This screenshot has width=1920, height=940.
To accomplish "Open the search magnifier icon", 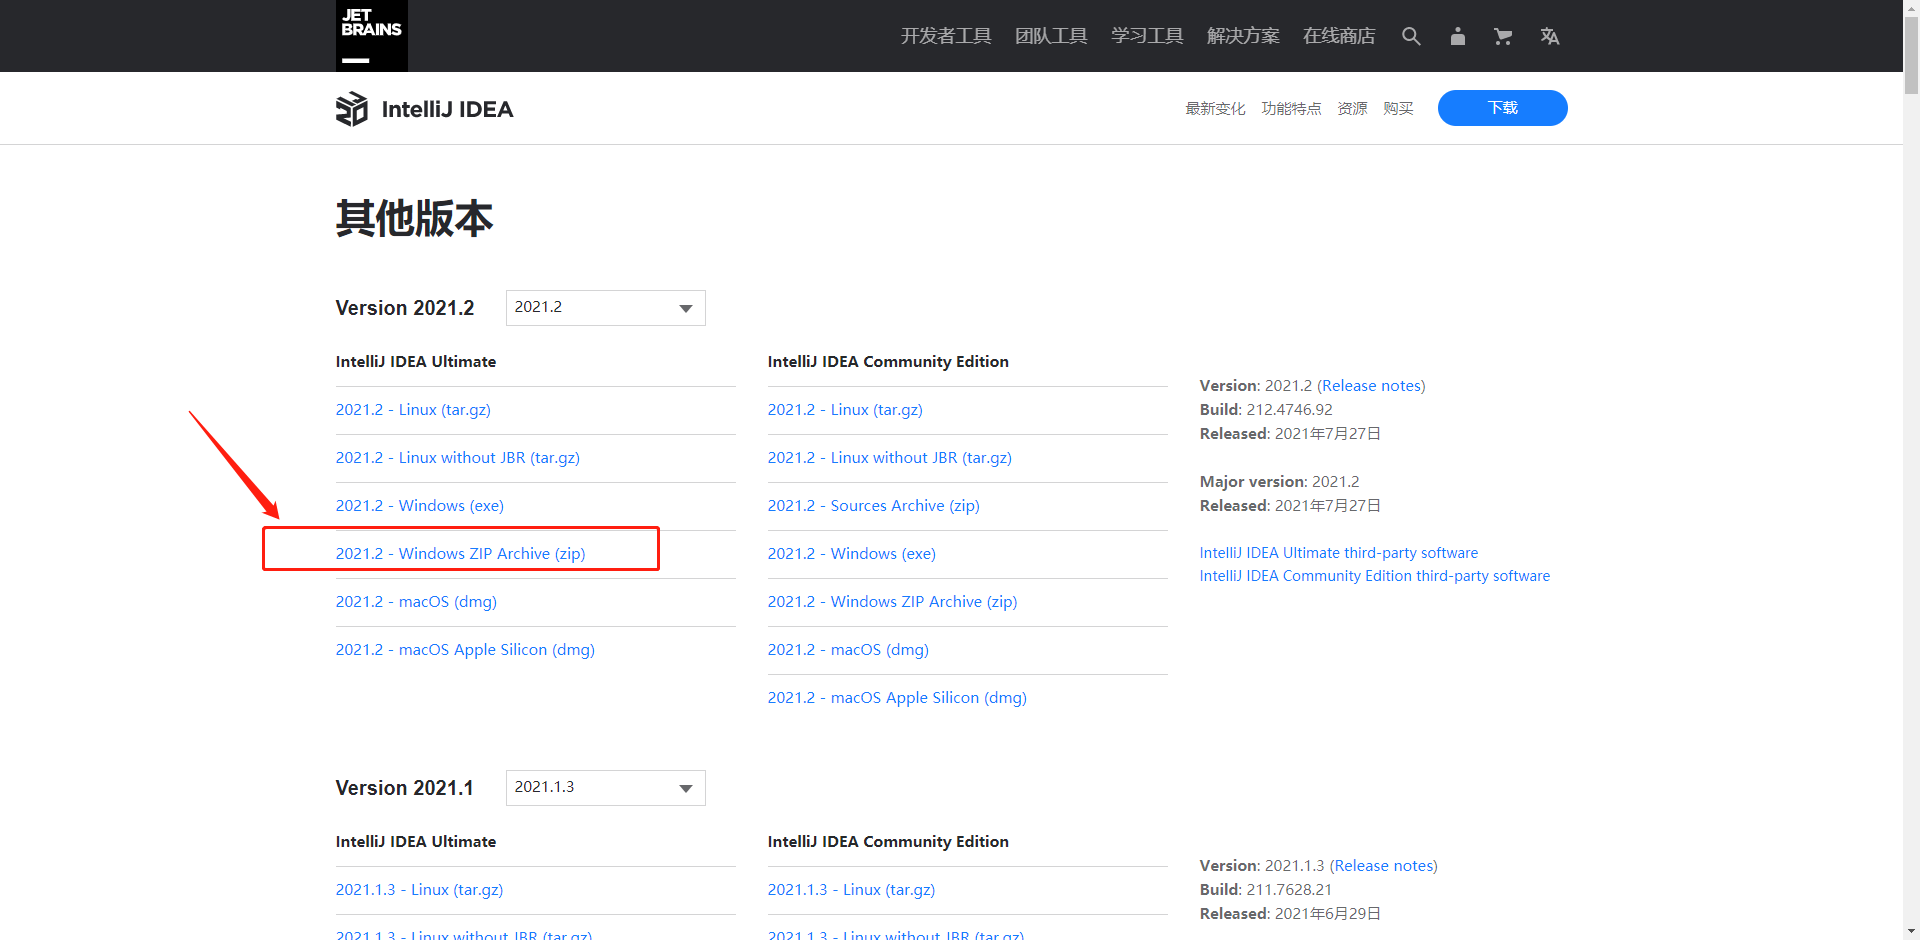I will point(1411,36).
